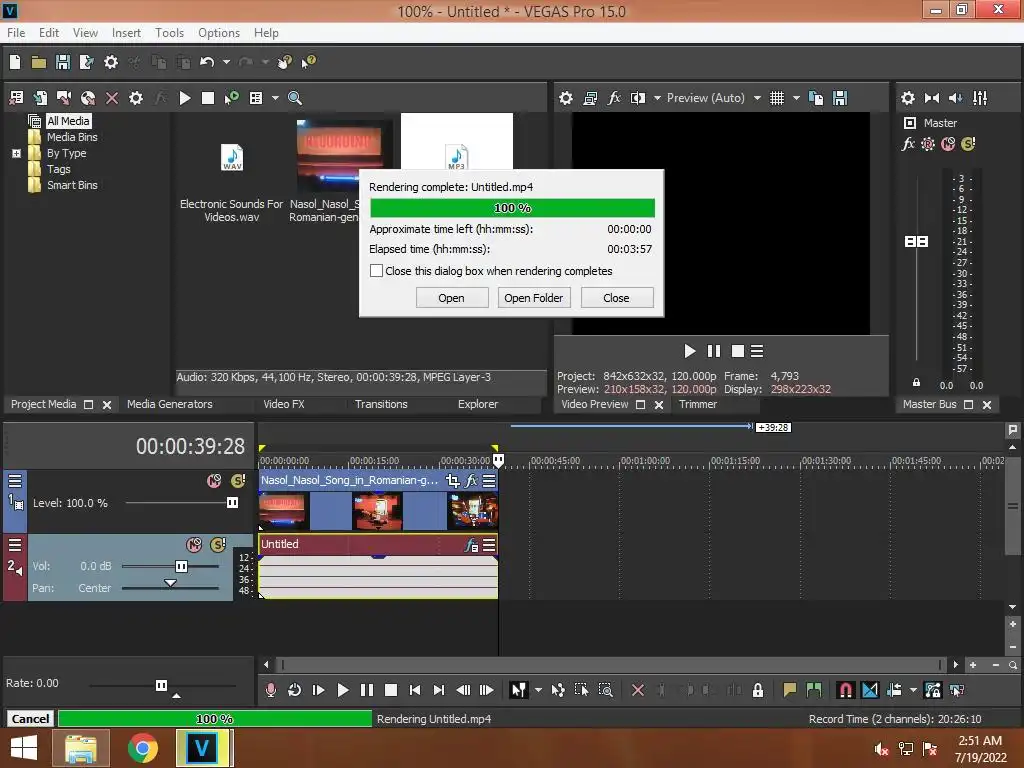Click the Video Output FX icon in preview

pyautogui.click(x=614, y=98)
